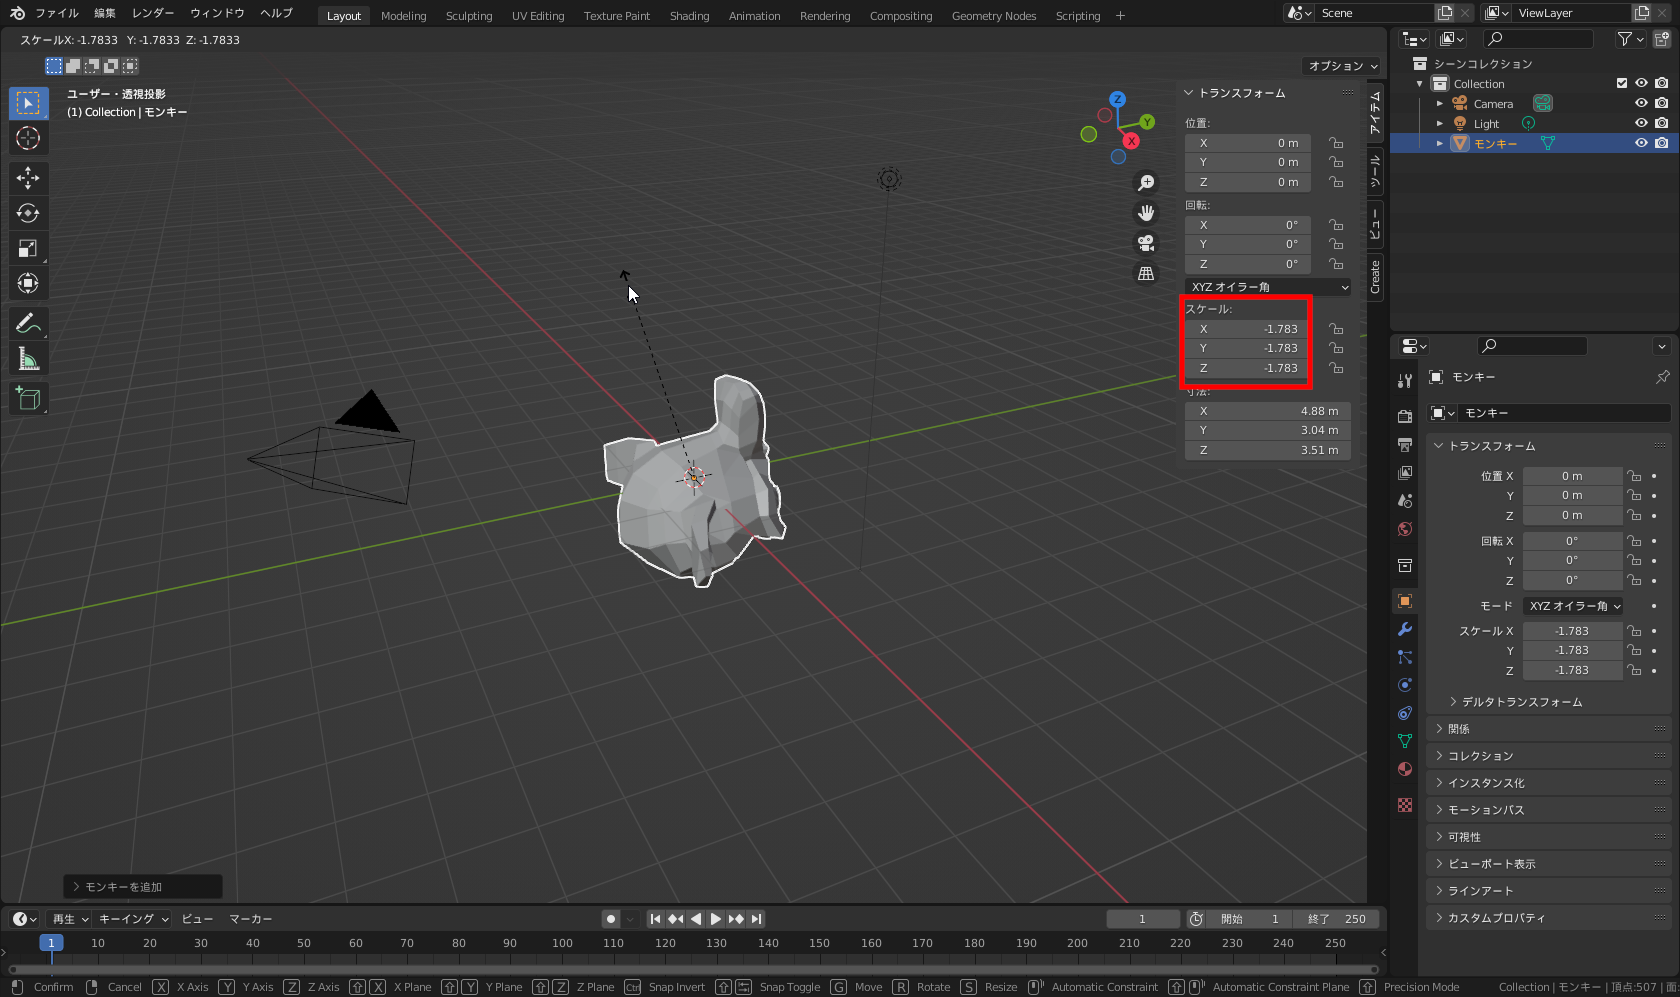Image resolution: width=1680 pixels, height=997 pixels.
Task: Click the play animation button
Action: pos(716,919)
